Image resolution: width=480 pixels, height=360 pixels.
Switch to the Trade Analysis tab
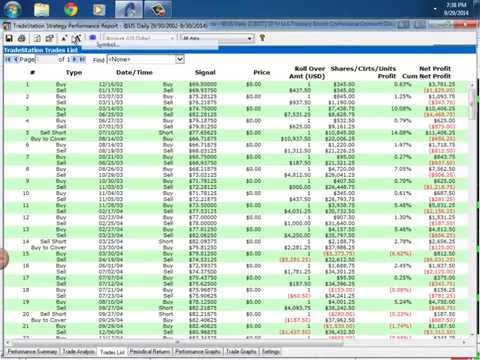(78, 351)
